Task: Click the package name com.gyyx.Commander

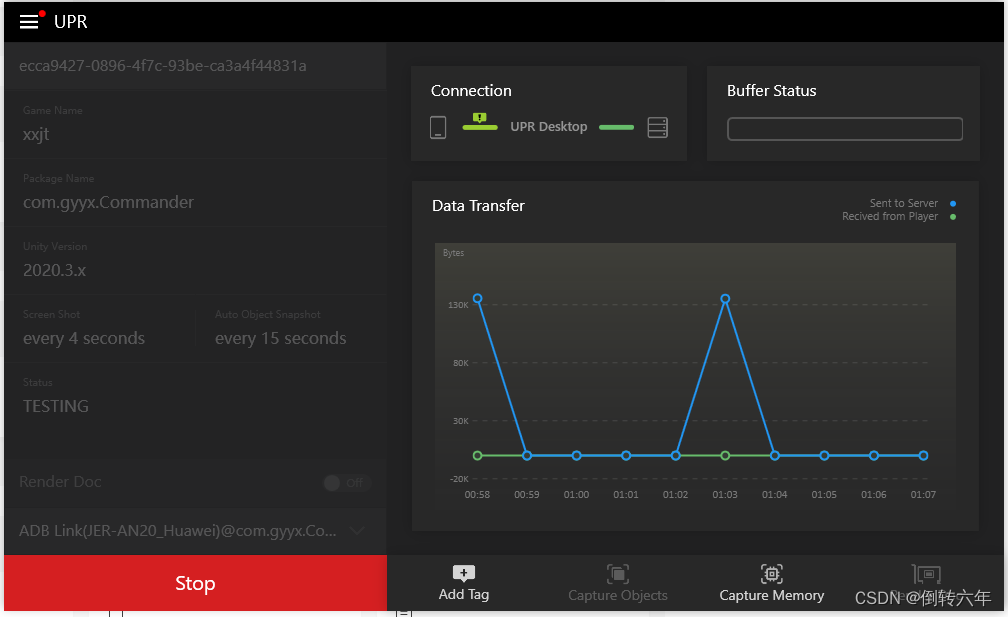Action: click(x=108, y=202)
